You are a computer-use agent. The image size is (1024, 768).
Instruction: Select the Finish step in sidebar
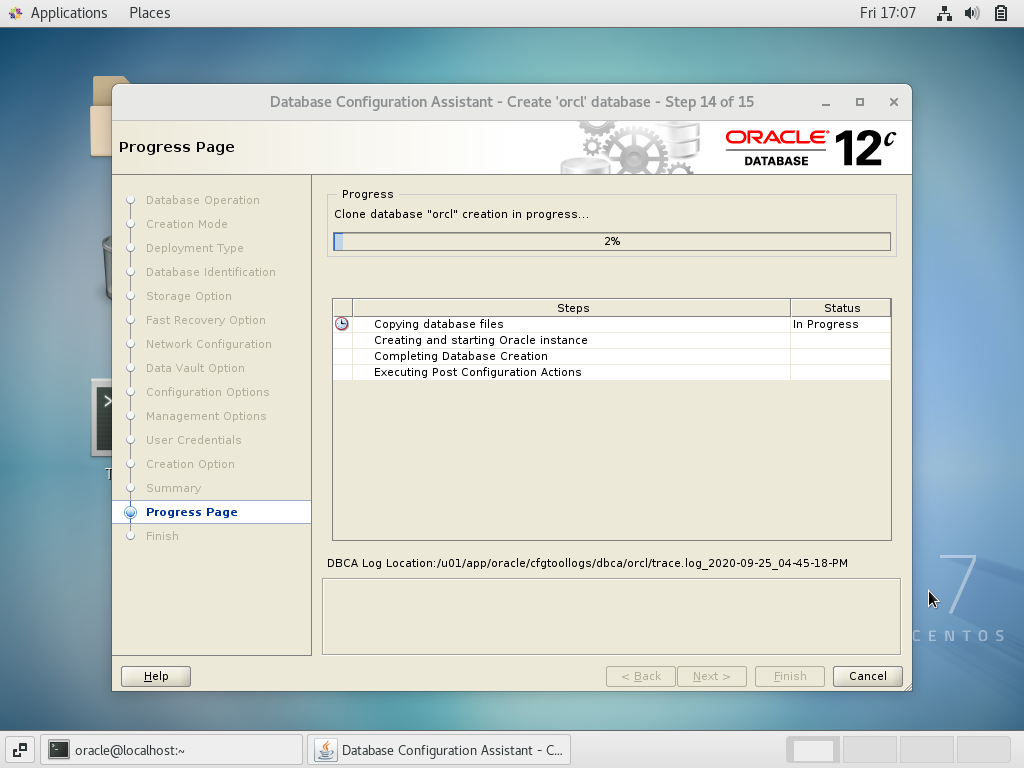[x=162, y=536]
